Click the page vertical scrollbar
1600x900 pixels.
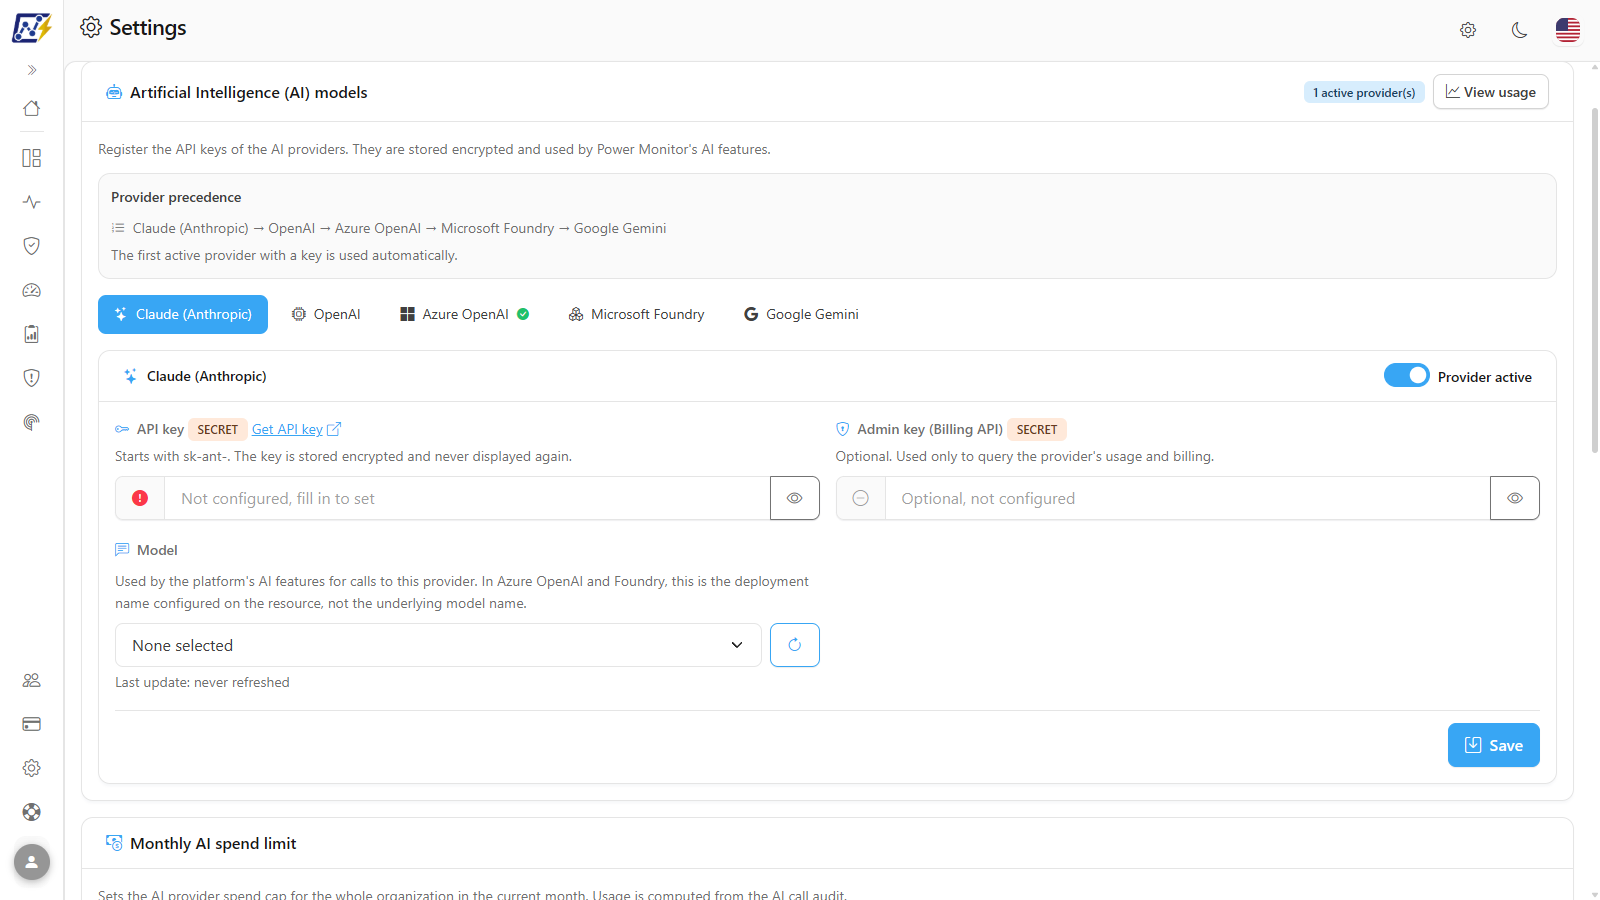pos(1594,280)
